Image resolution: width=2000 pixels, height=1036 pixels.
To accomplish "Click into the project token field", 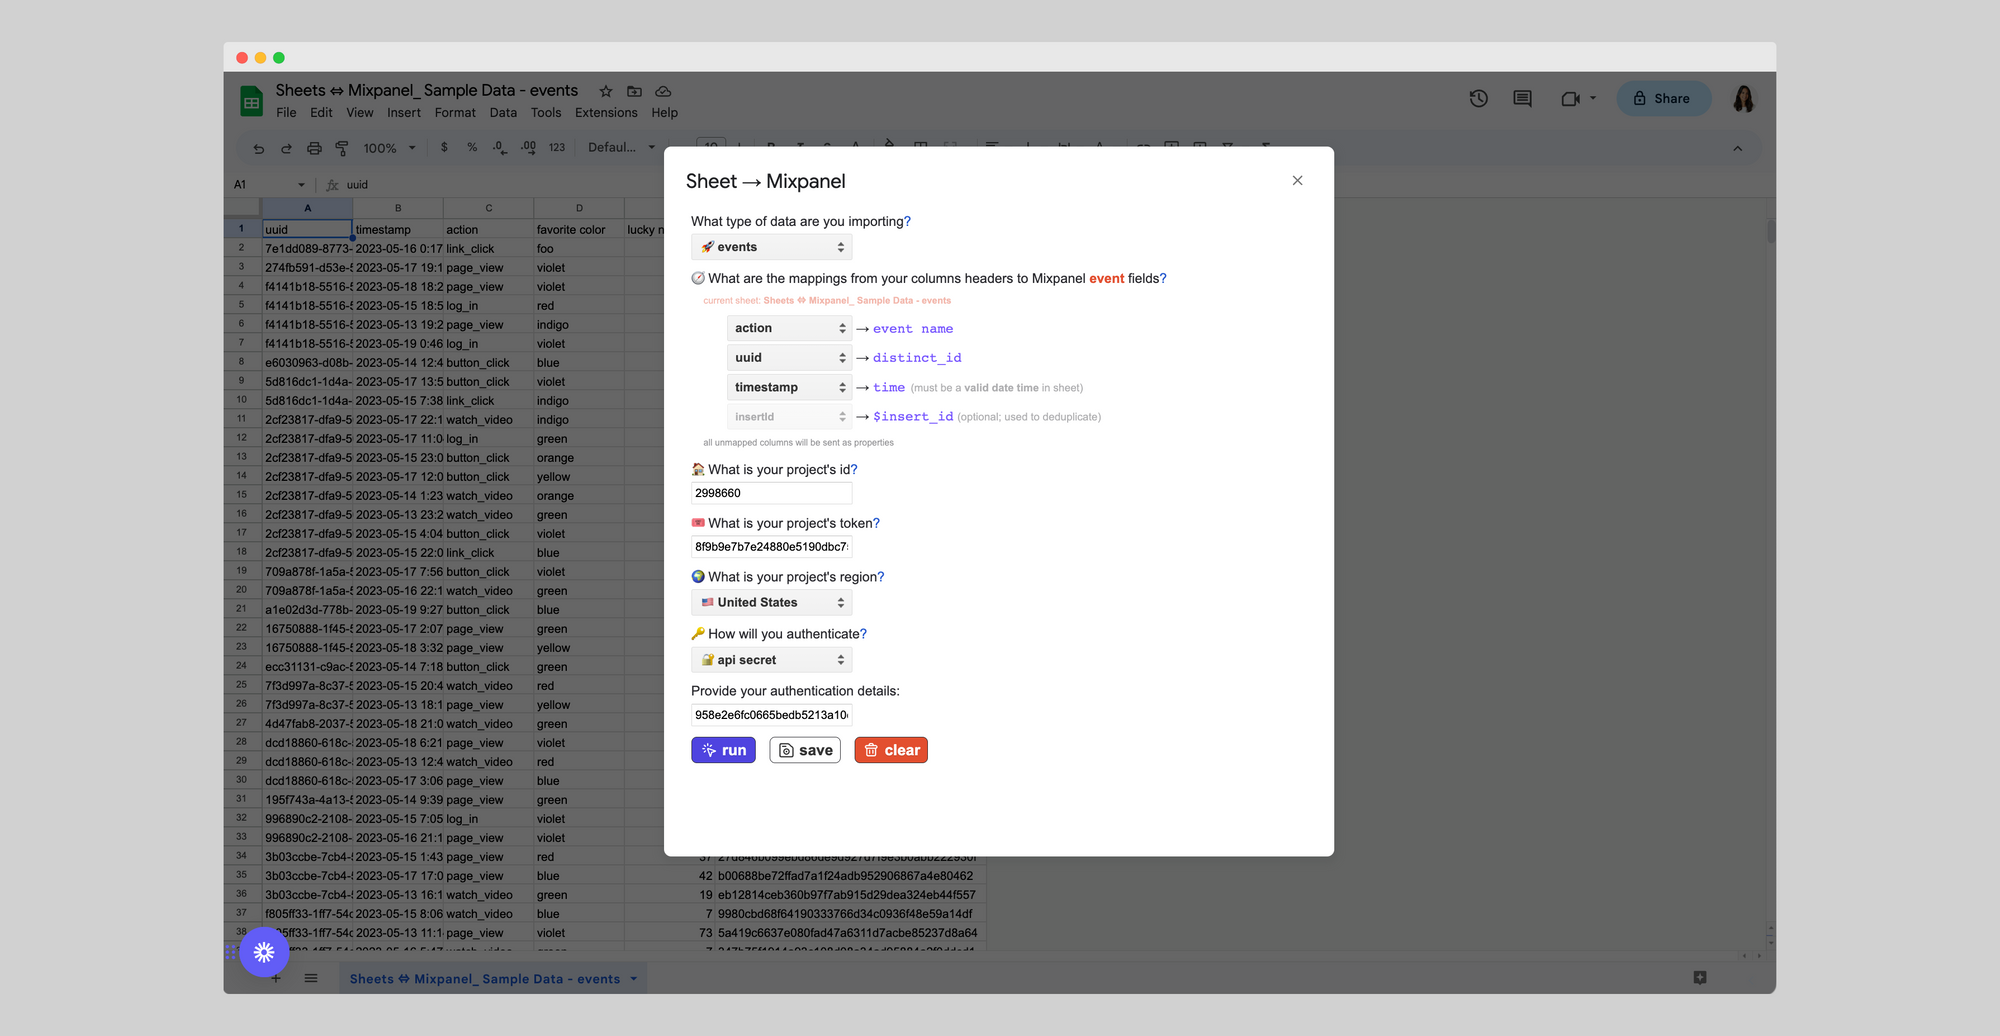I will (772, 547).
